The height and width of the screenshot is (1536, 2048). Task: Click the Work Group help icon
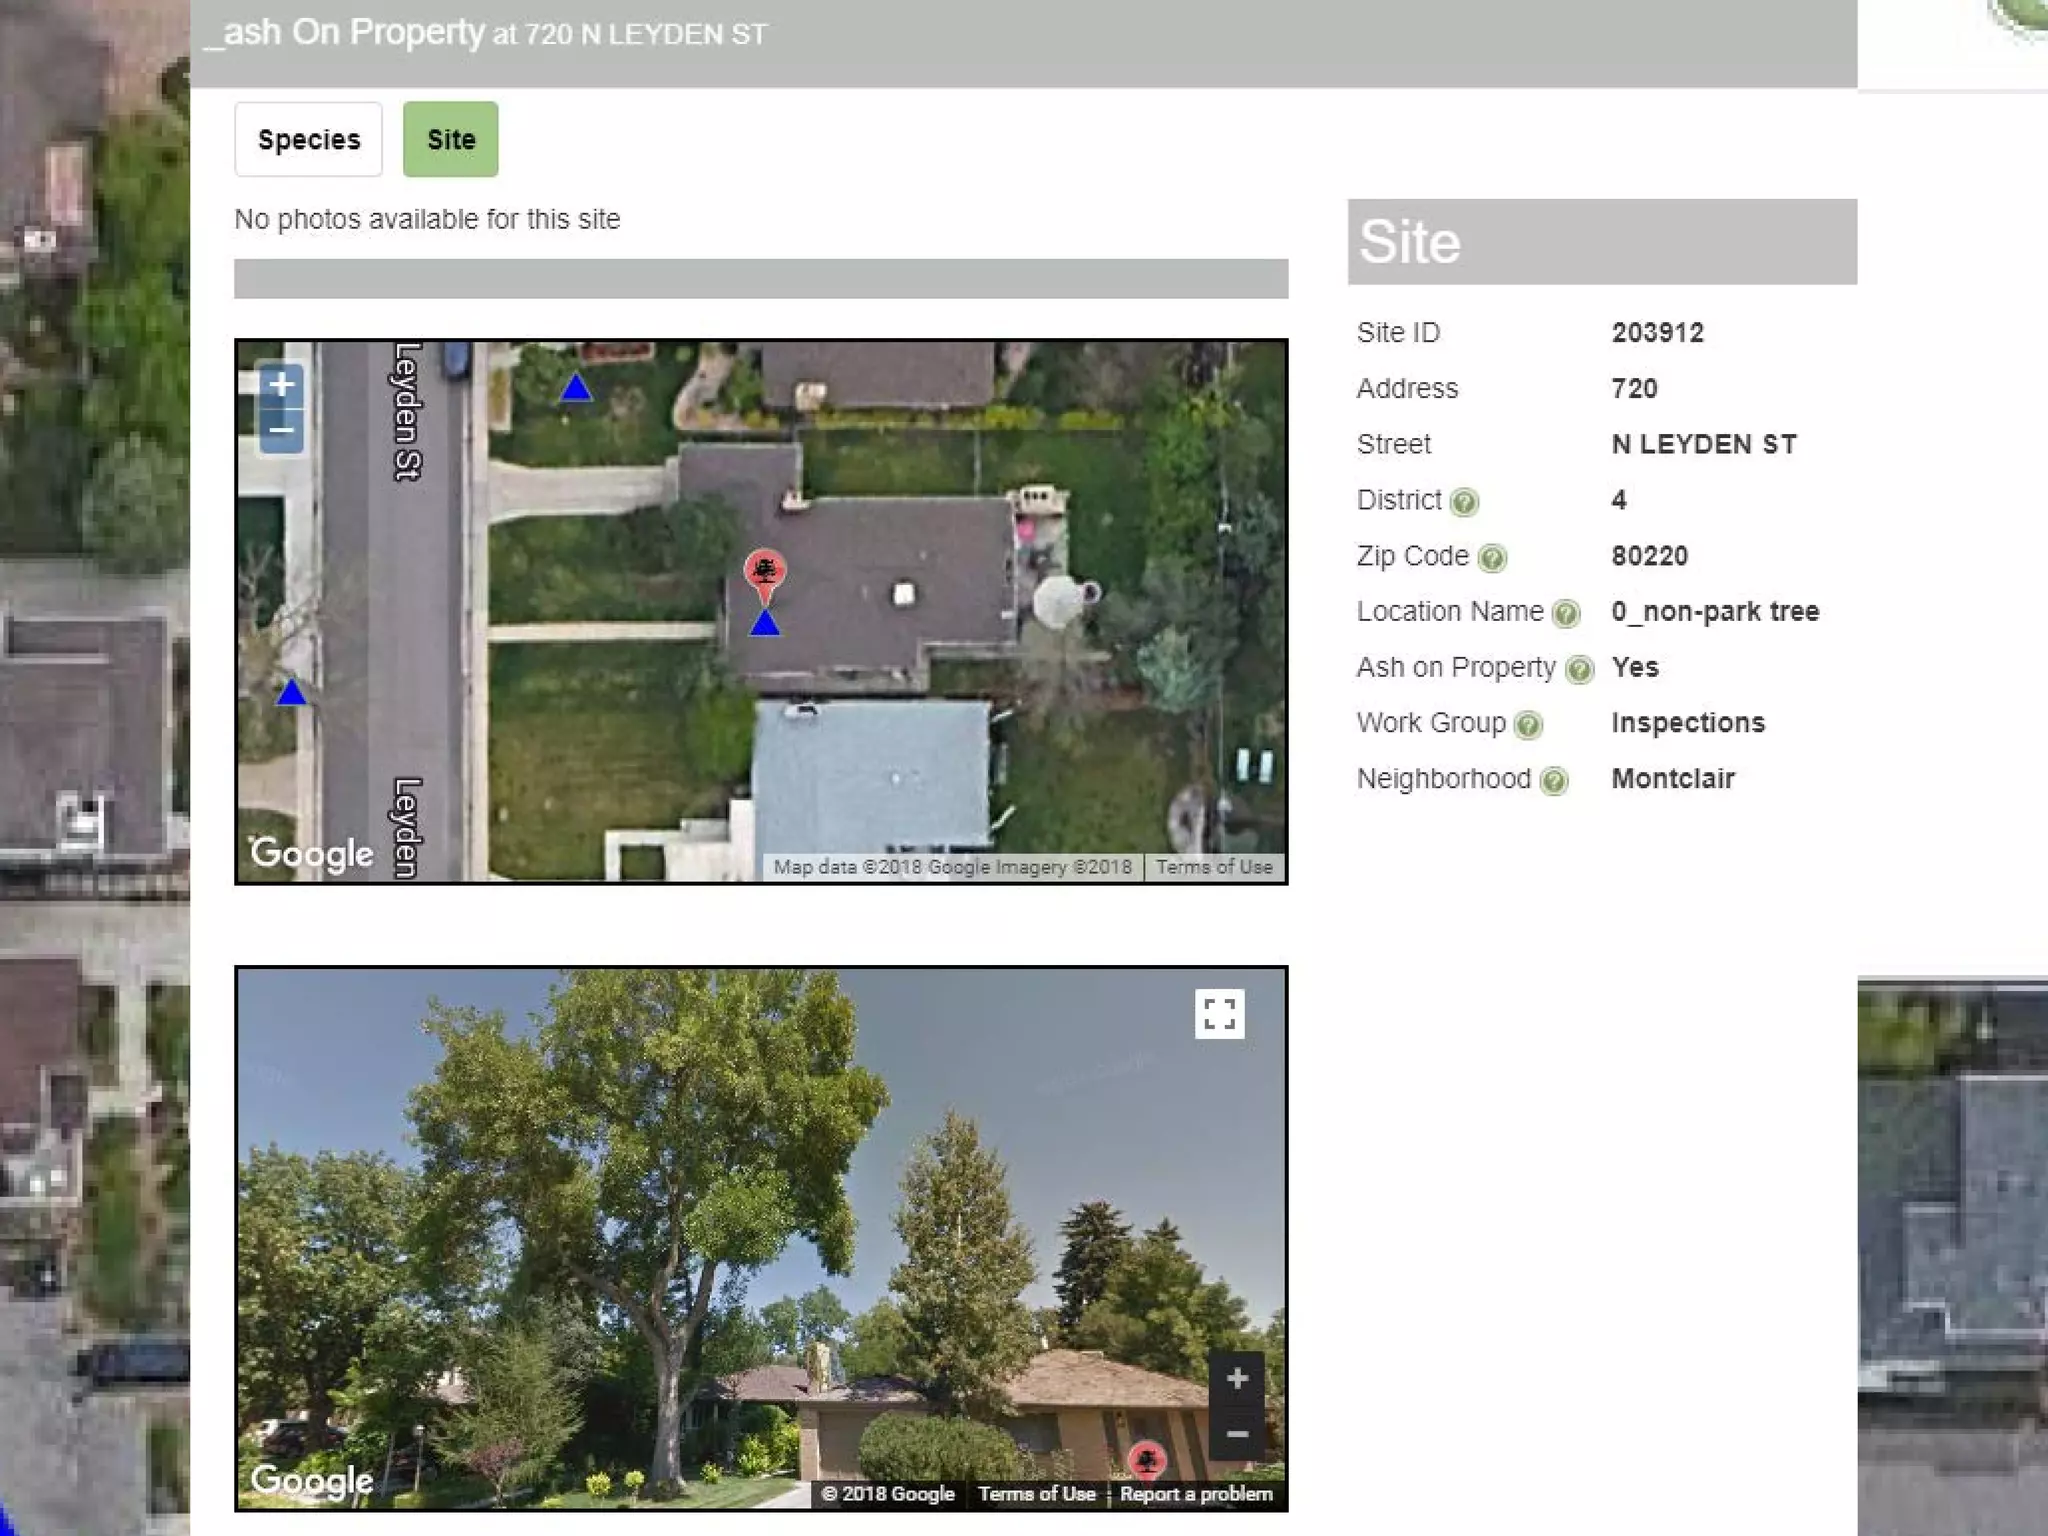point(1528,724)
